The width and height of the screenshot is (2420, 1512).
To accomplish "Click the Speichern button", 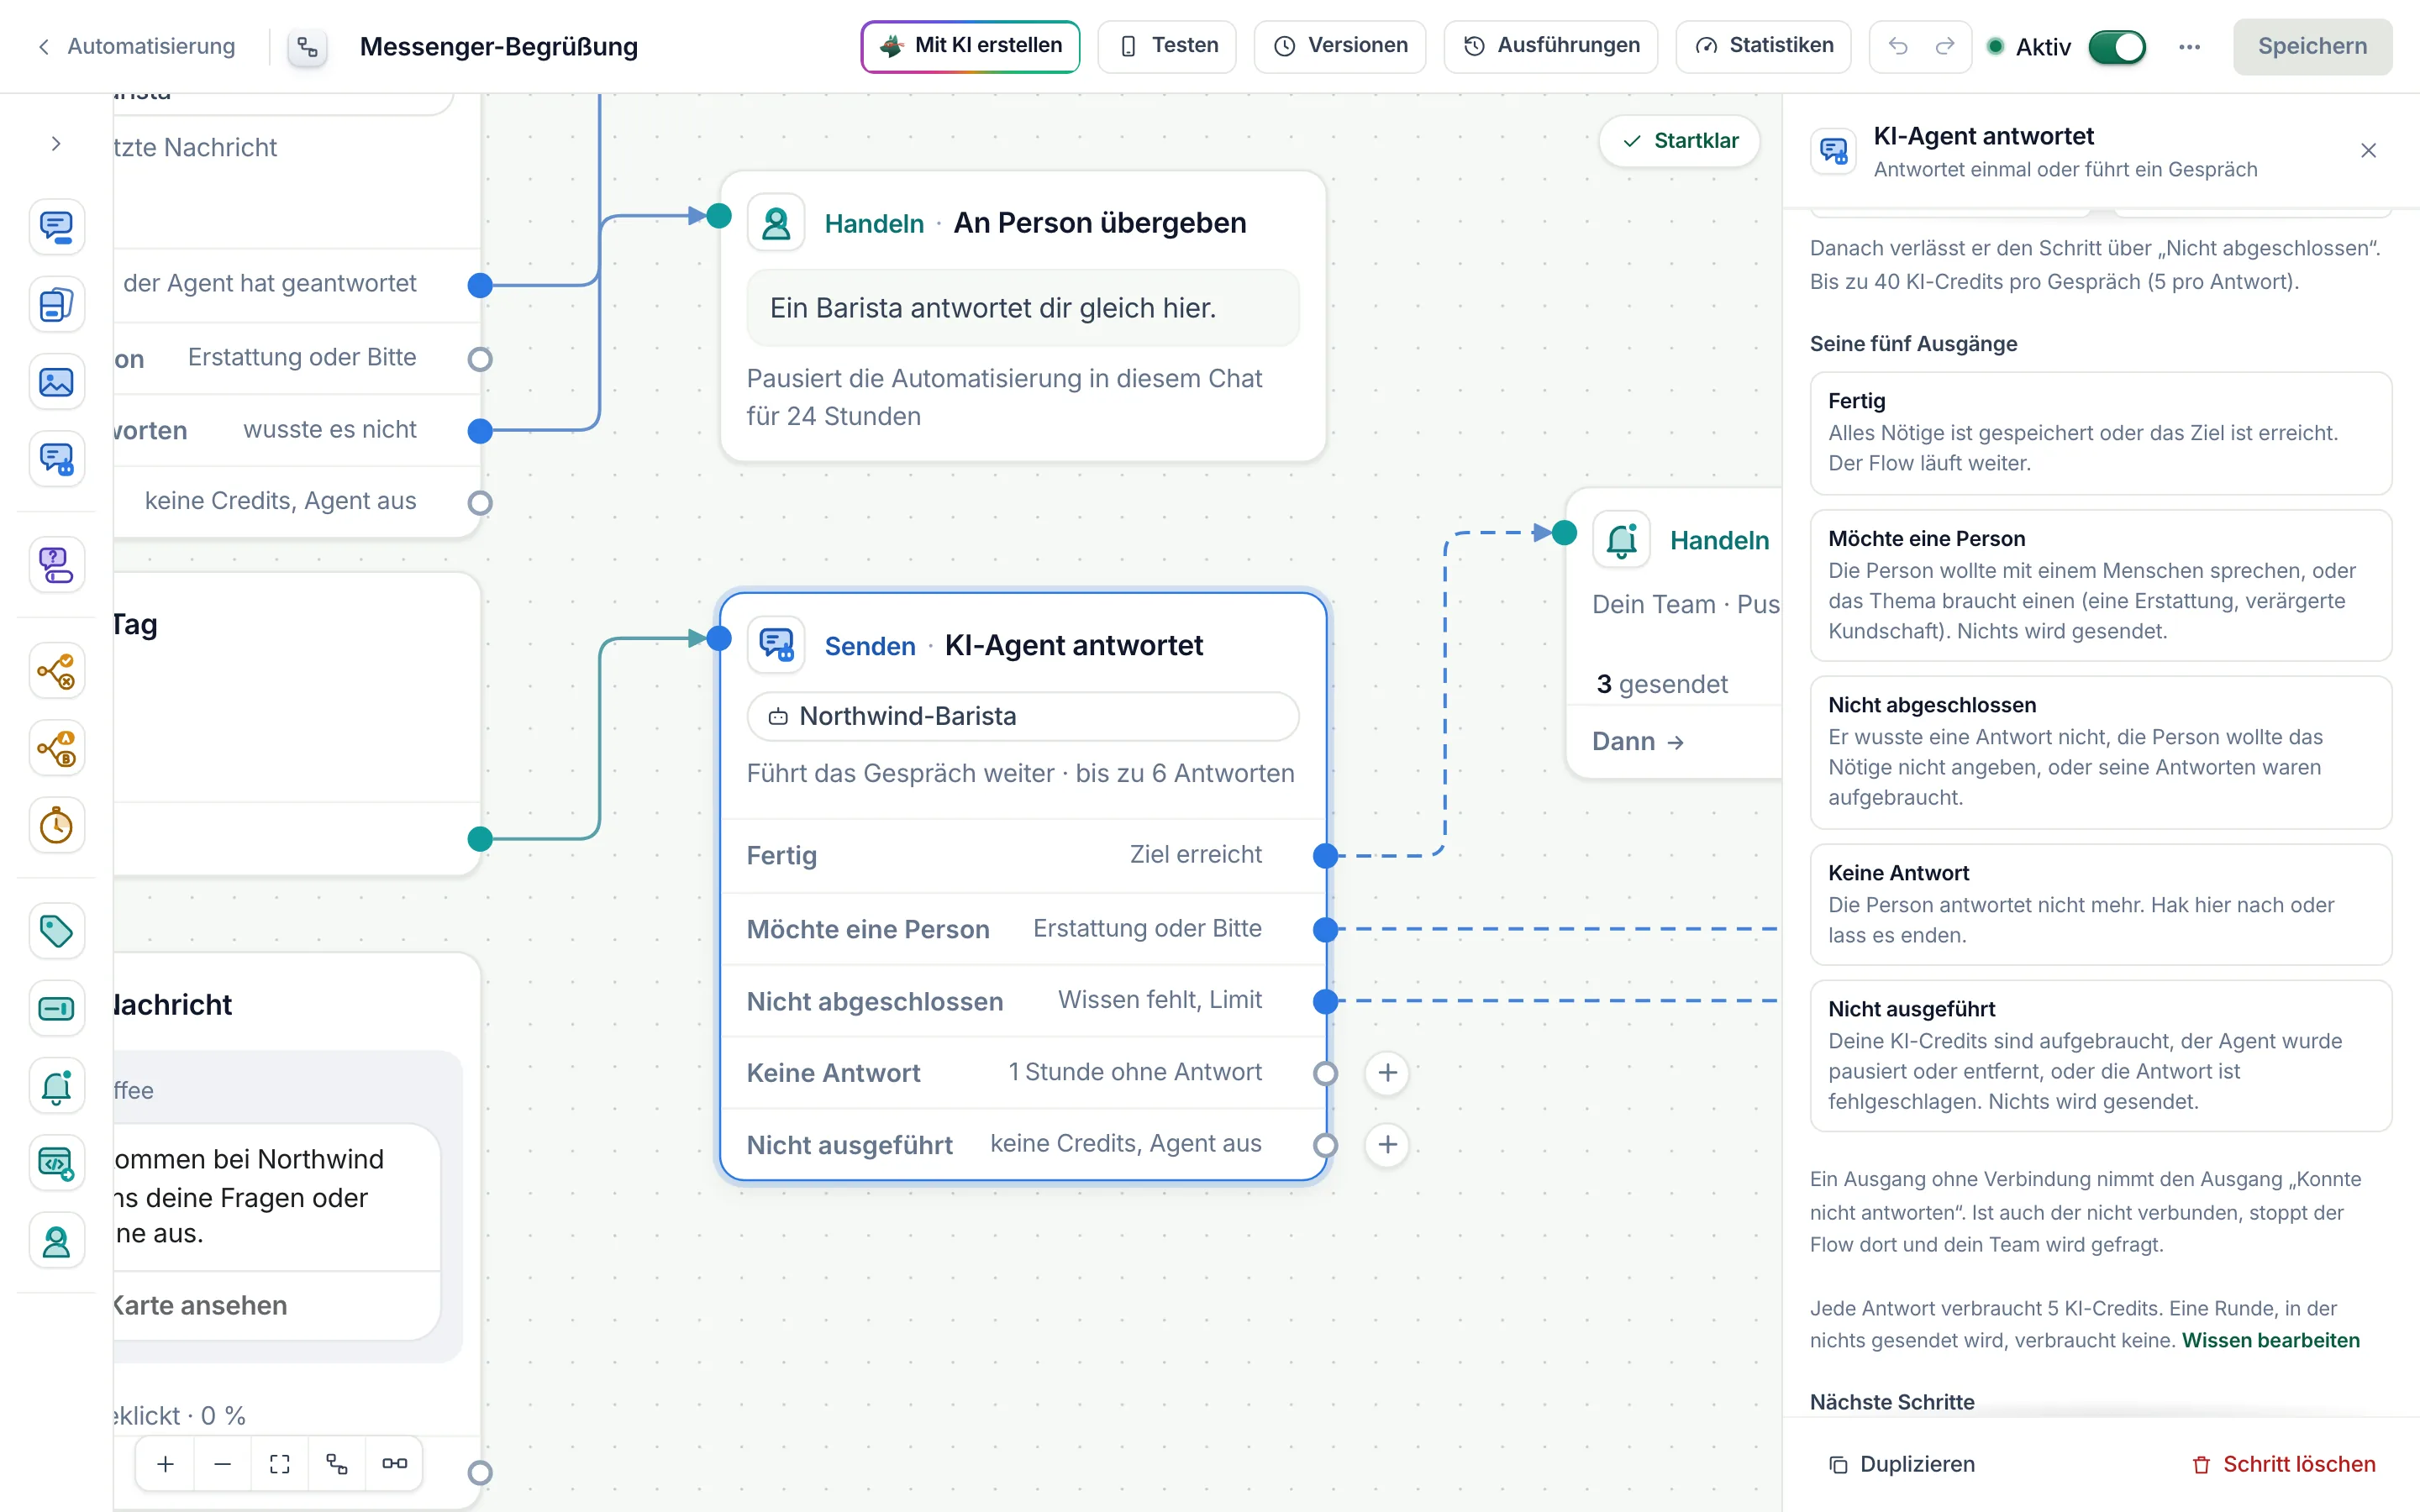I will coord(2312,46).
